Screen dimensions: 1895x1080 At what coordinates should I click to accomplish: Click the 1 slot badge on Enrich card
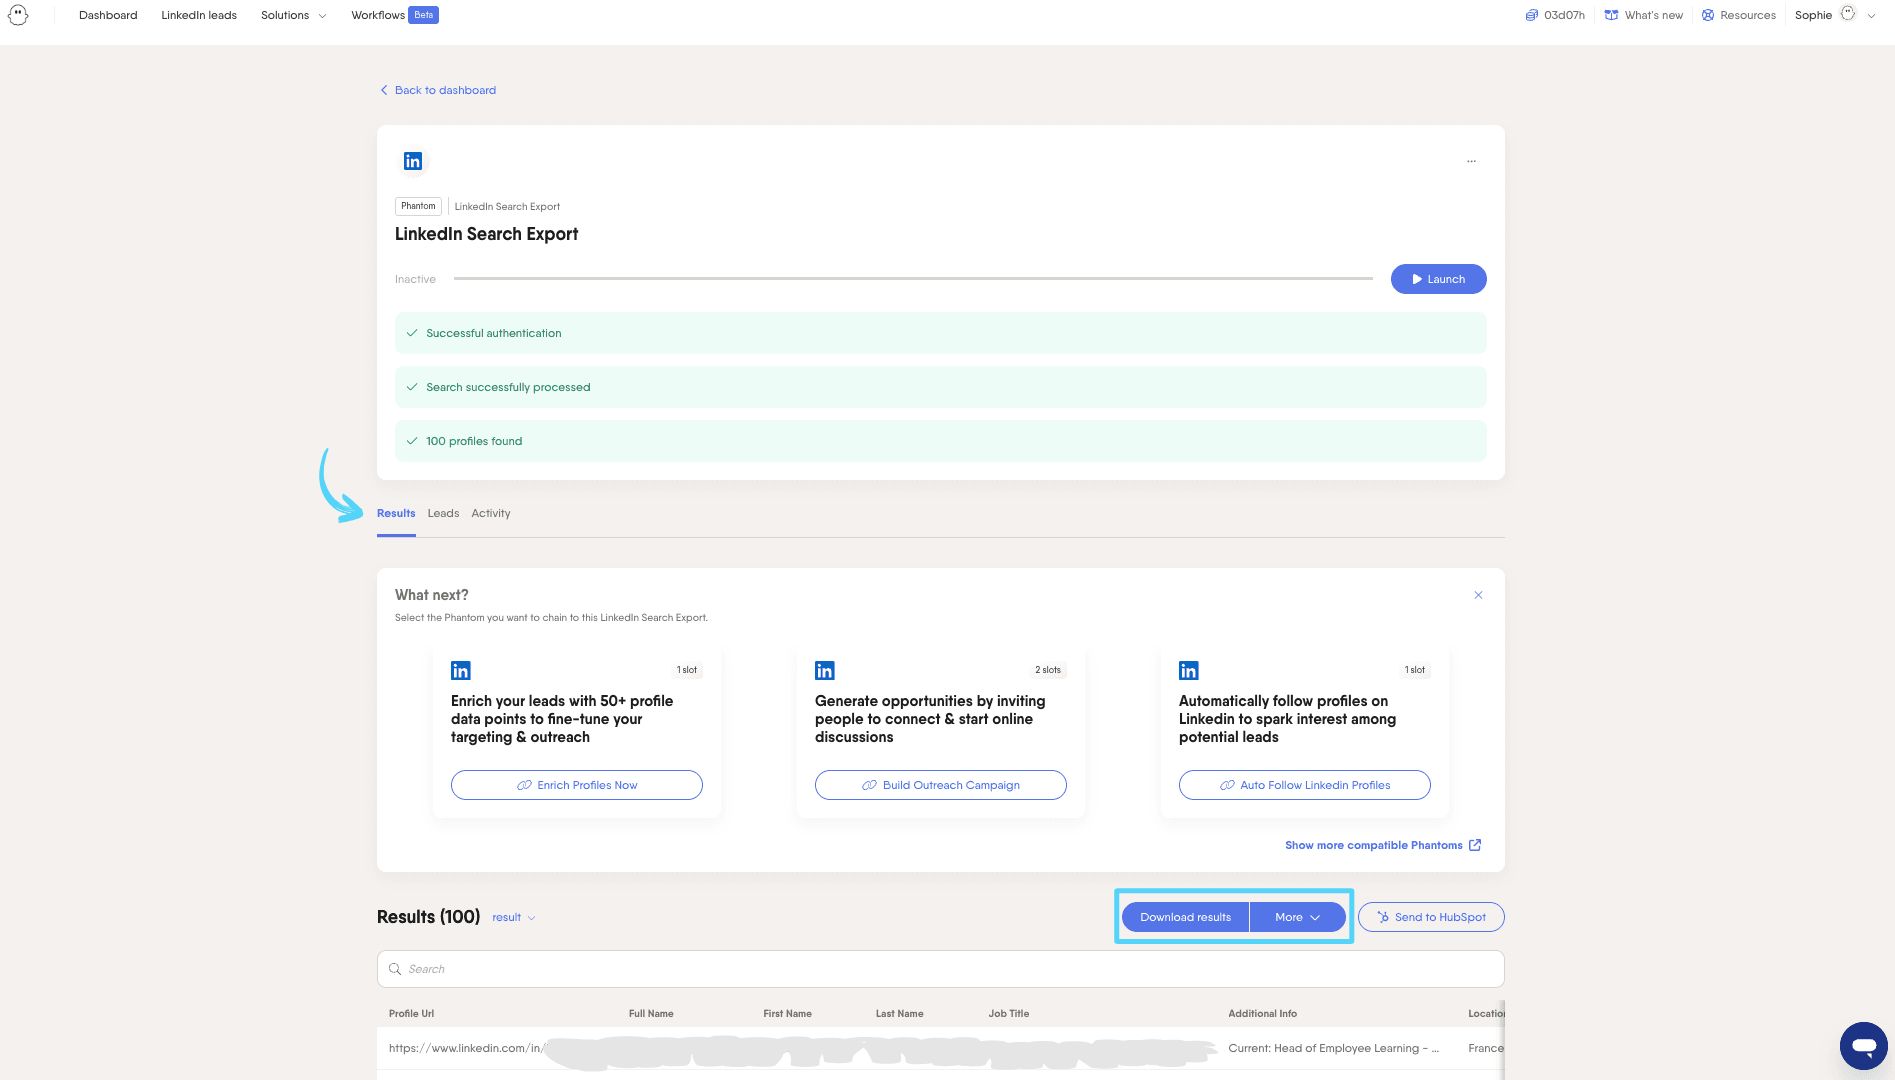click(687, 670)
